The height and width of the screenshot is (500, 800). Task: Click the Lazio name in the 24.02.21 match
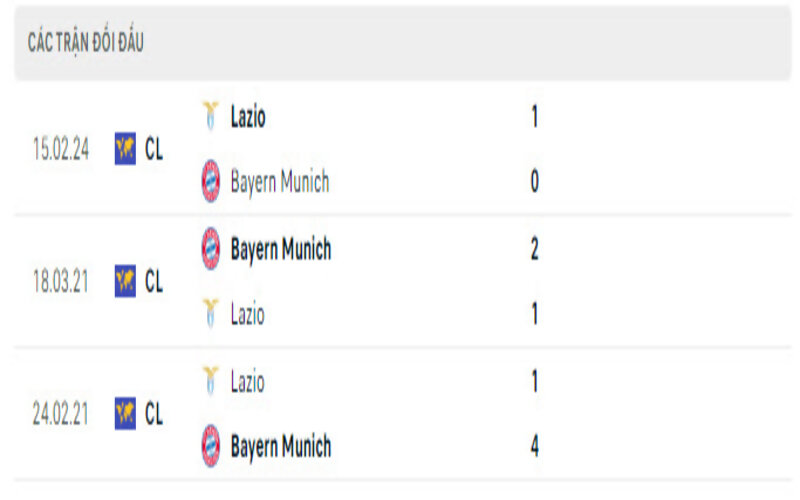(x=248, y=381)
